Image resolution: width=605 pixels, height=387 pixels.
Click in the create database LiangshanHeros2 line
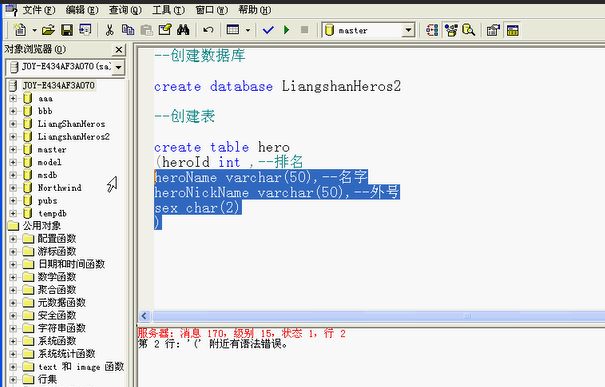[277, 86]
